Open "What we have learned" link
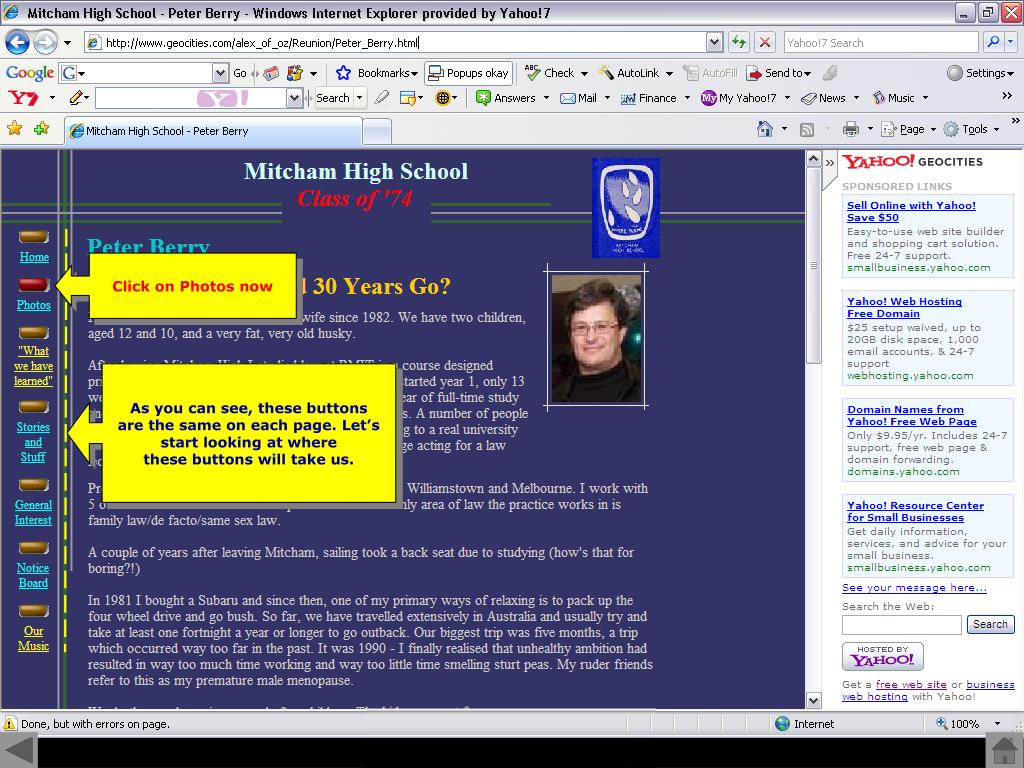Viewport: 1024px width, 768px height. [33, 366]
